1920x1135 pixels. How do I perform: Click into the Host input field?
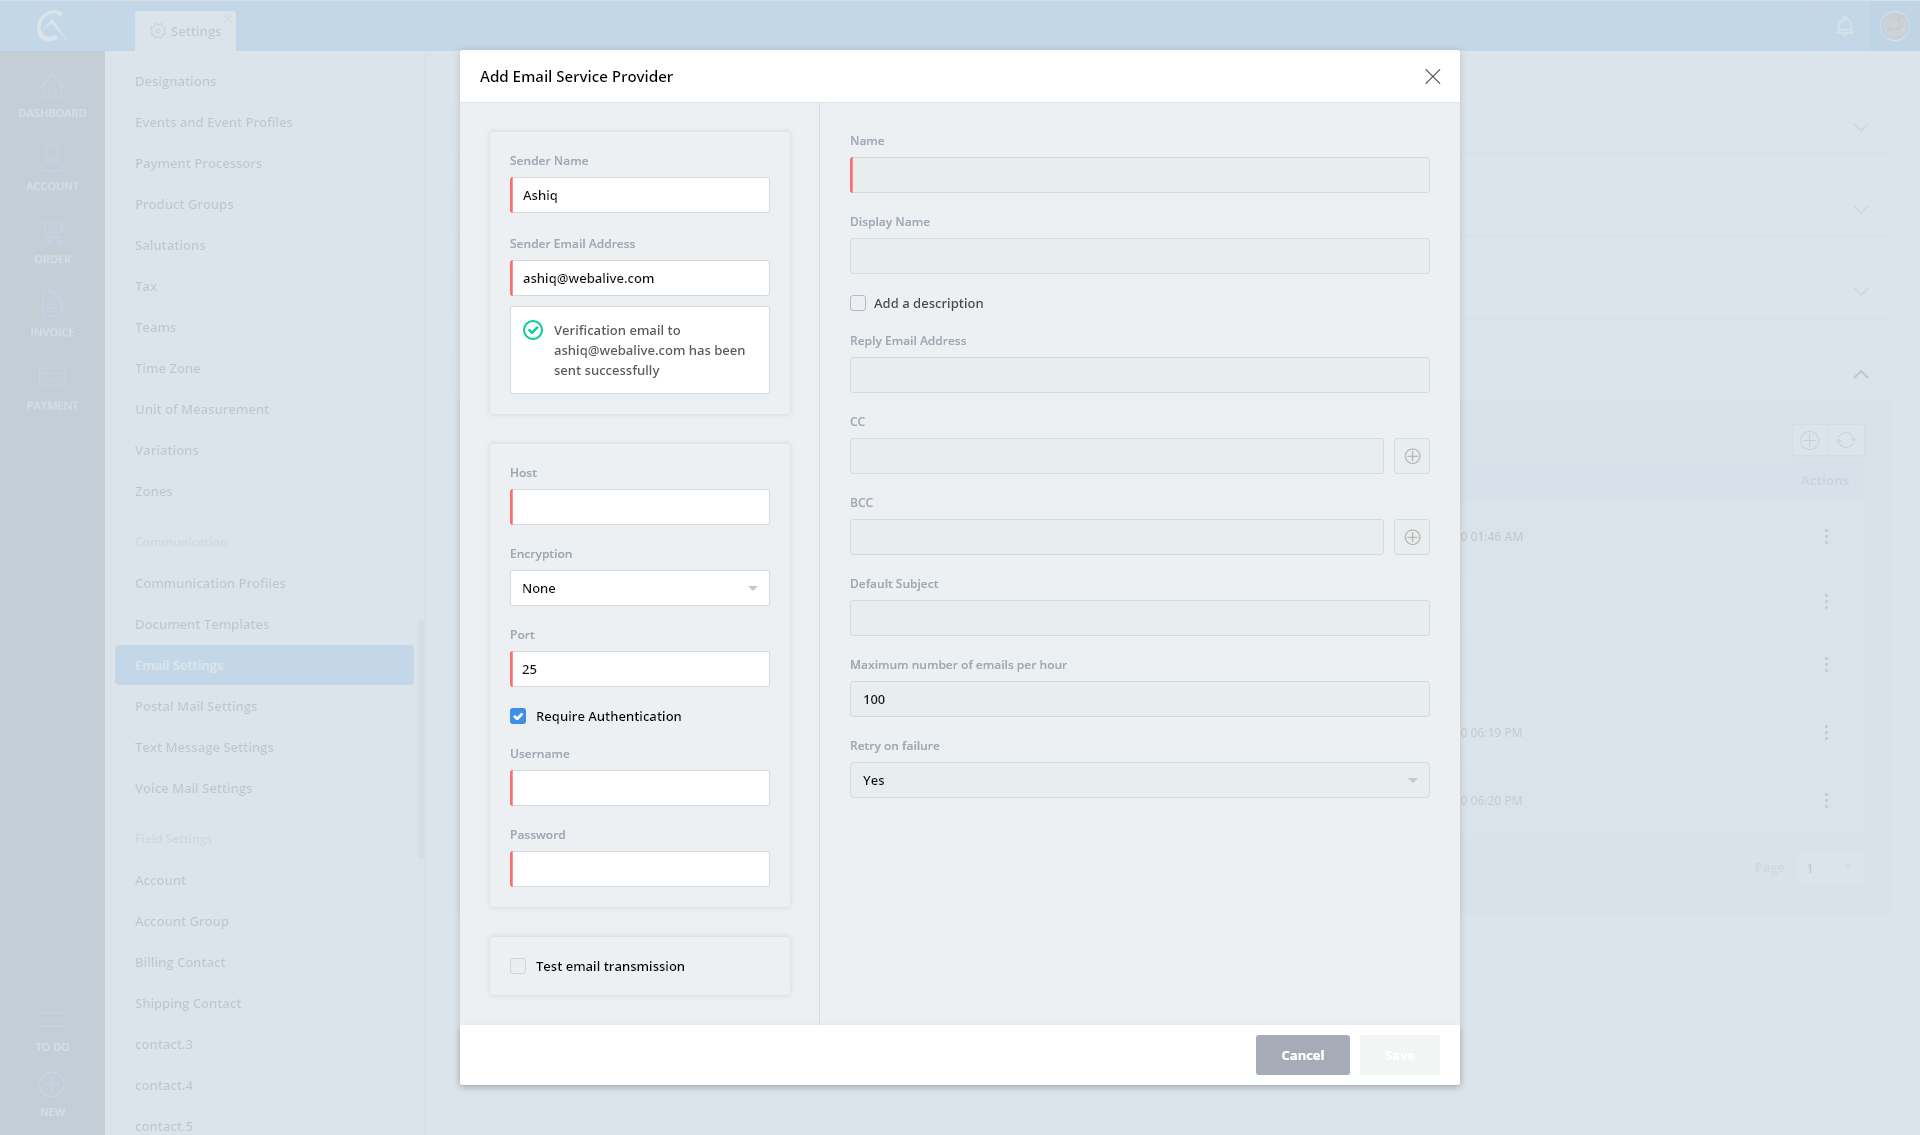click(x=640, y=507)
